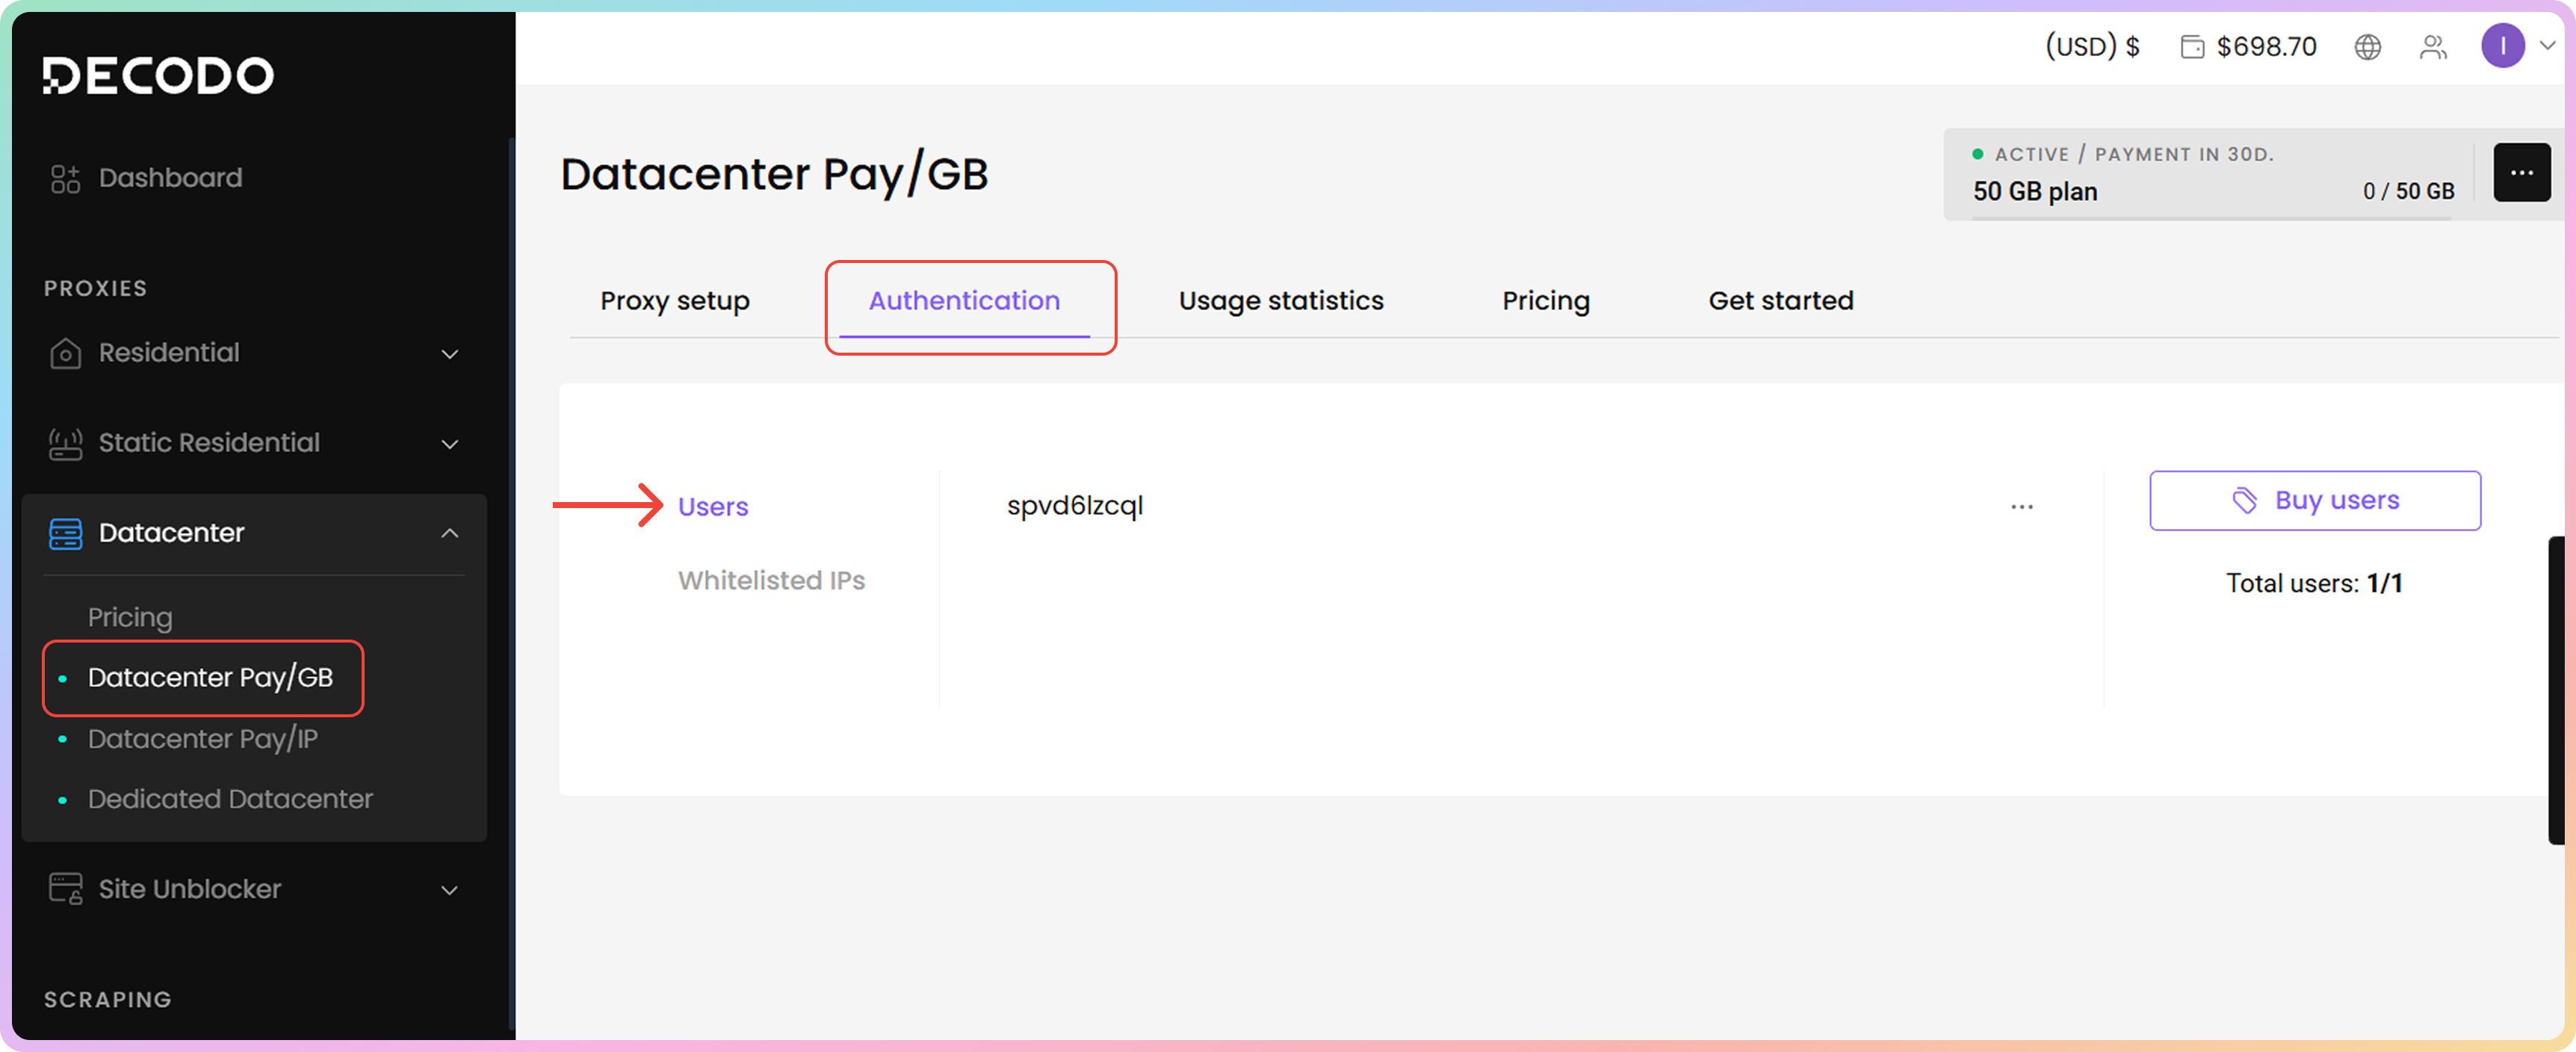Screen dimensions: 2576x1052
Task: Open the team members icon in header
Action: [x=2433, y=47]
